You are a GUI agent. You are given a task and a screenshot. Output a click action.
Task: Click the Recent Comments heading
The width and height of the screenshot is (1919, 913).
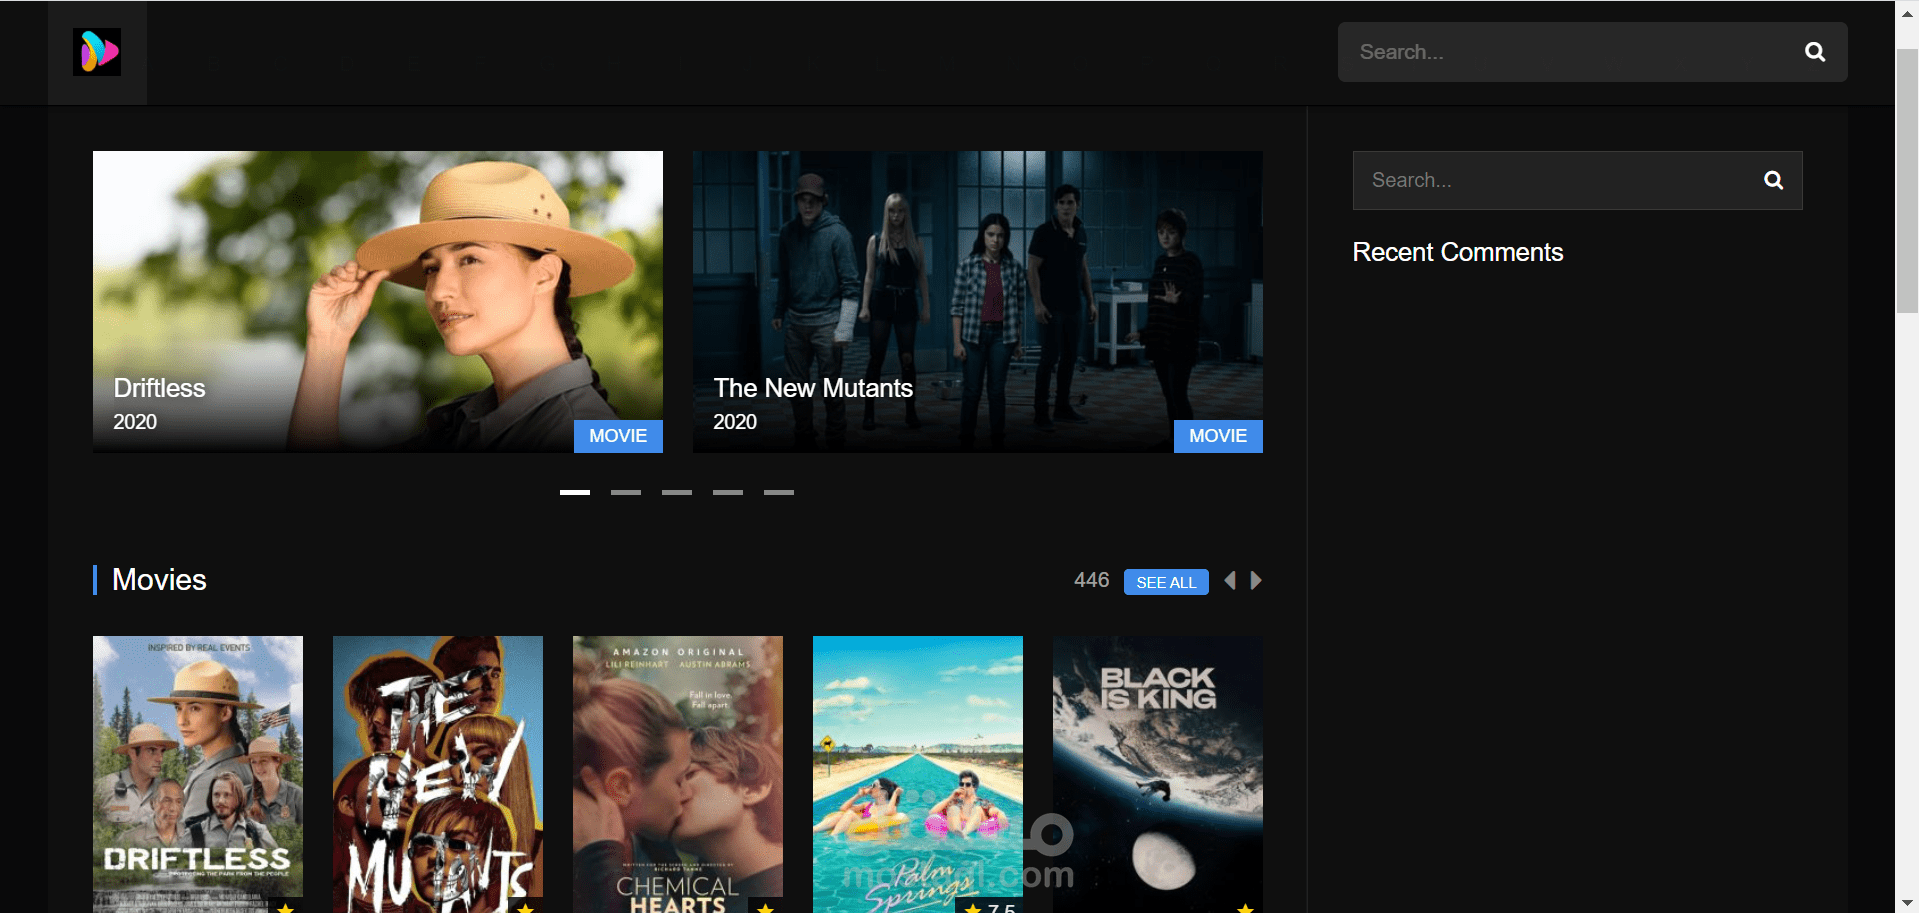1457,252
